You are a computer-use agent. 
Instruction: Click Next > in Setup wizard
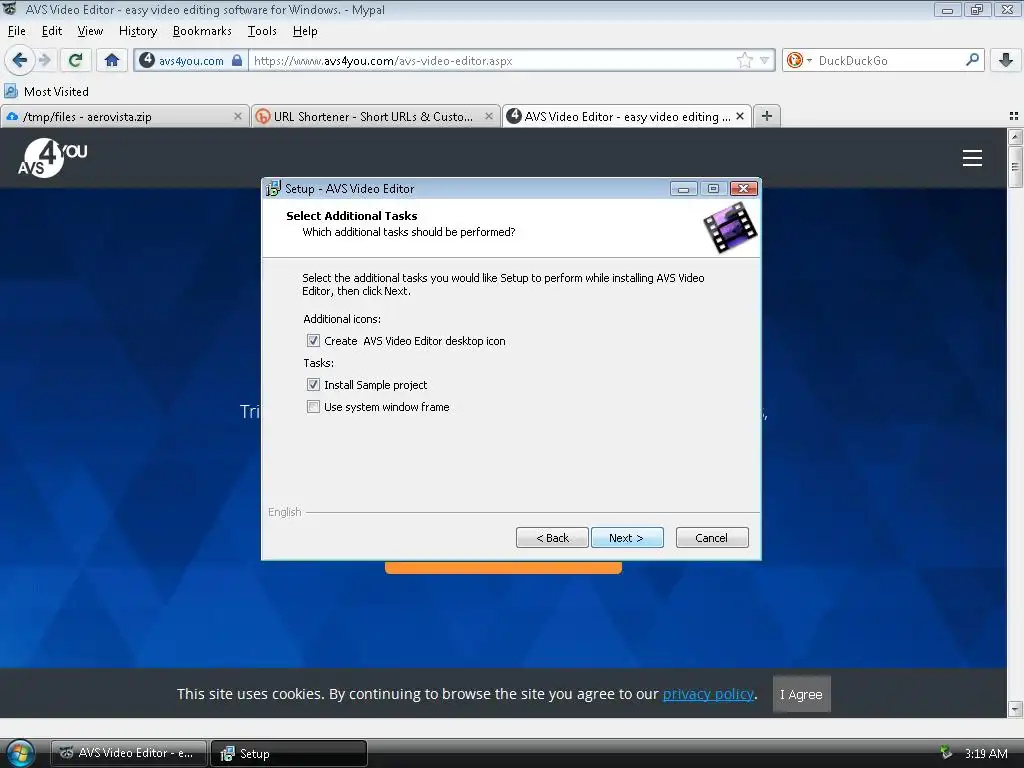627,537
